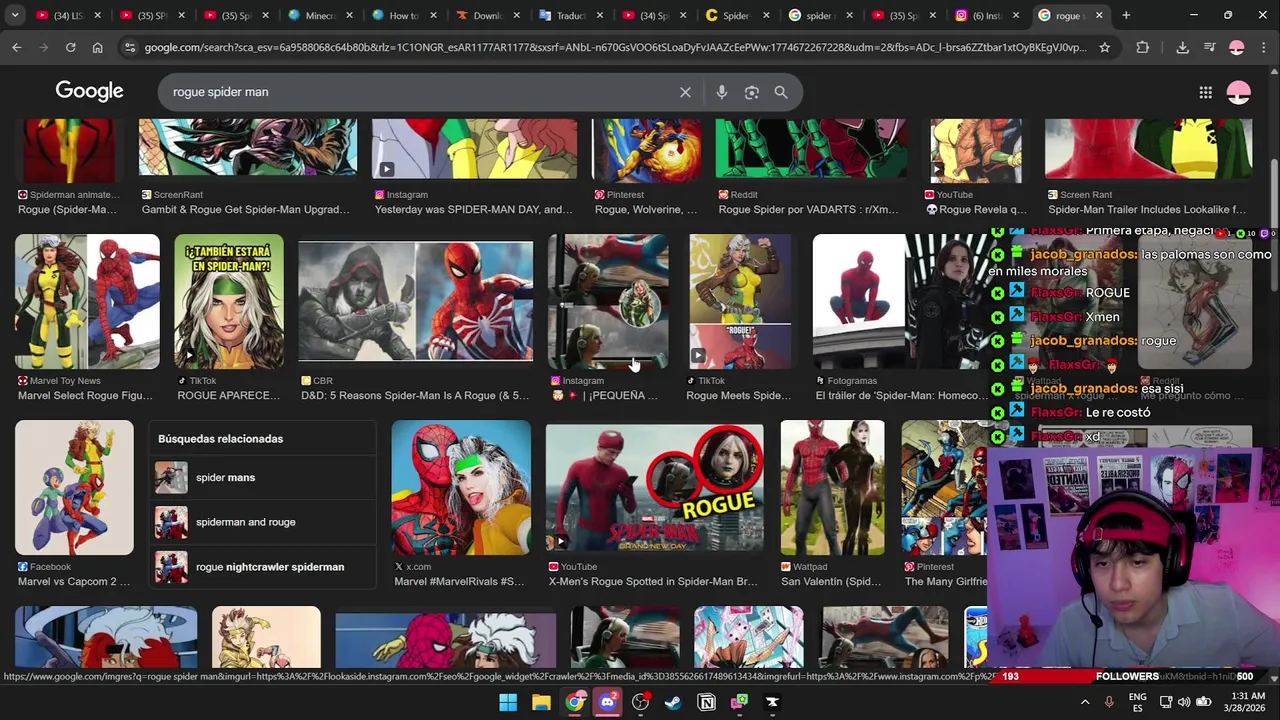Open the Instagram '¡PEQUEÑA' image result

(x=608, y=301)
